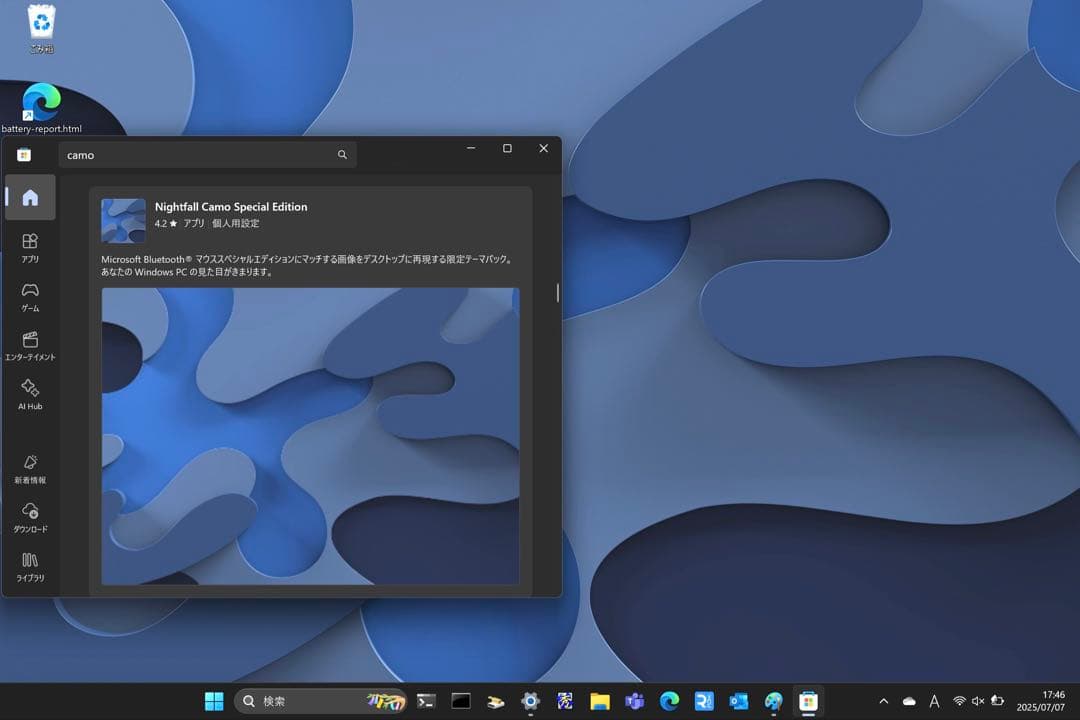1080x720 pixels.
Task: Minimize the Microsoft Store window
Action: coord(471,148)
